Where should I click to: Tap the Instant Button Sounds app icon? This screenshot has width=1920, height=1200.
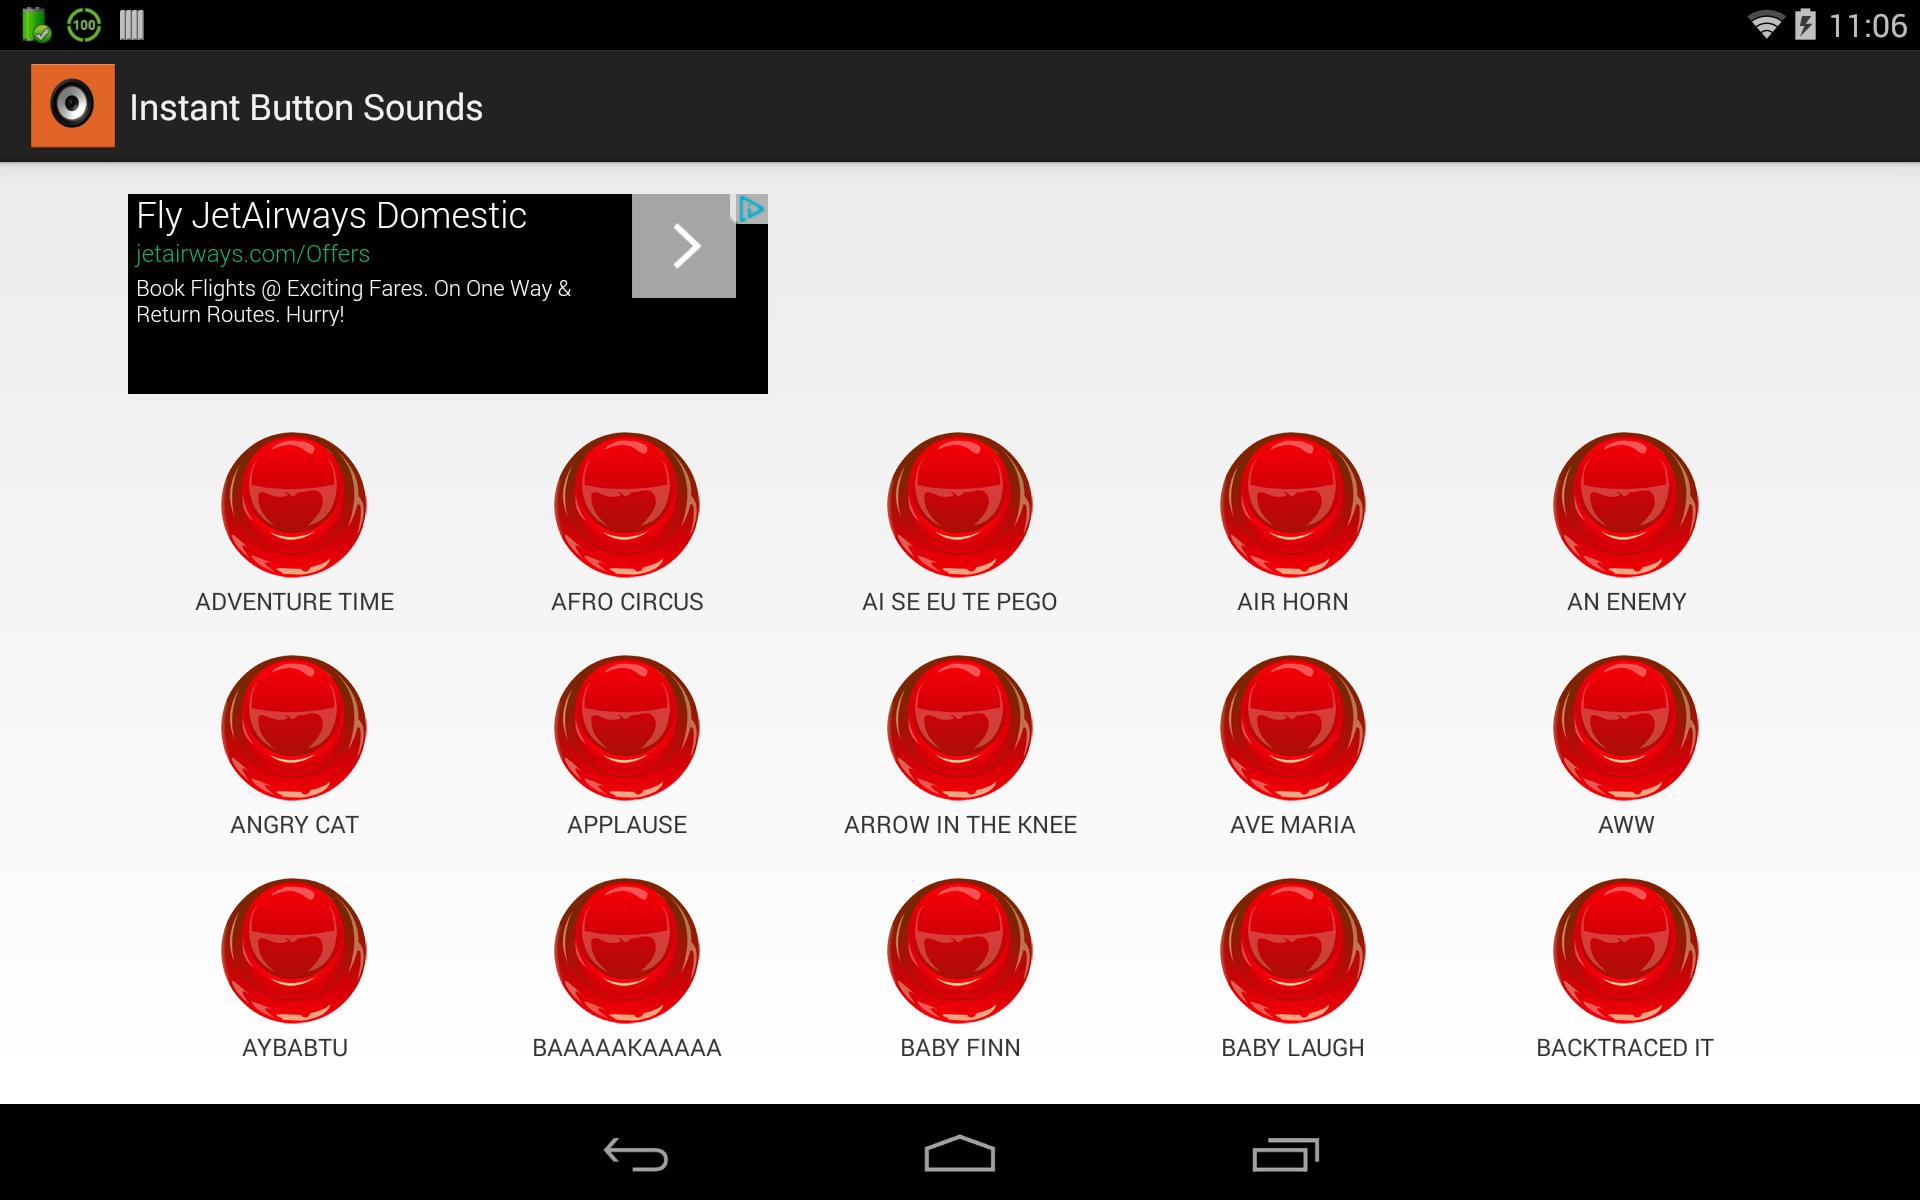tap(72, 105)
